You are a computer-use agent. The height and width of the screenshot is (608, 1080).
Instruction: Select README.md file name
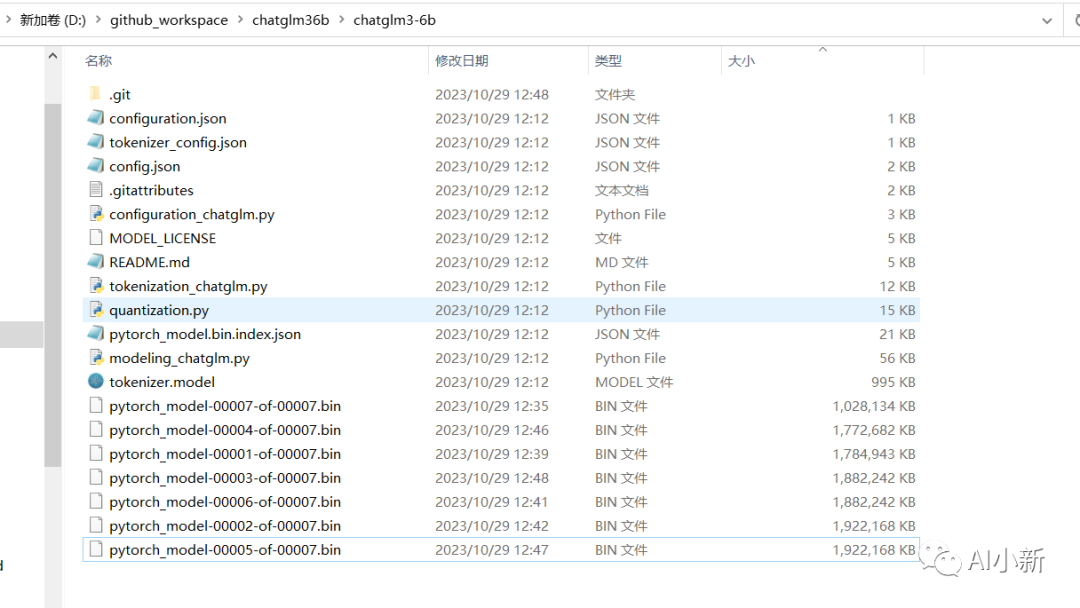pos(149,262)
